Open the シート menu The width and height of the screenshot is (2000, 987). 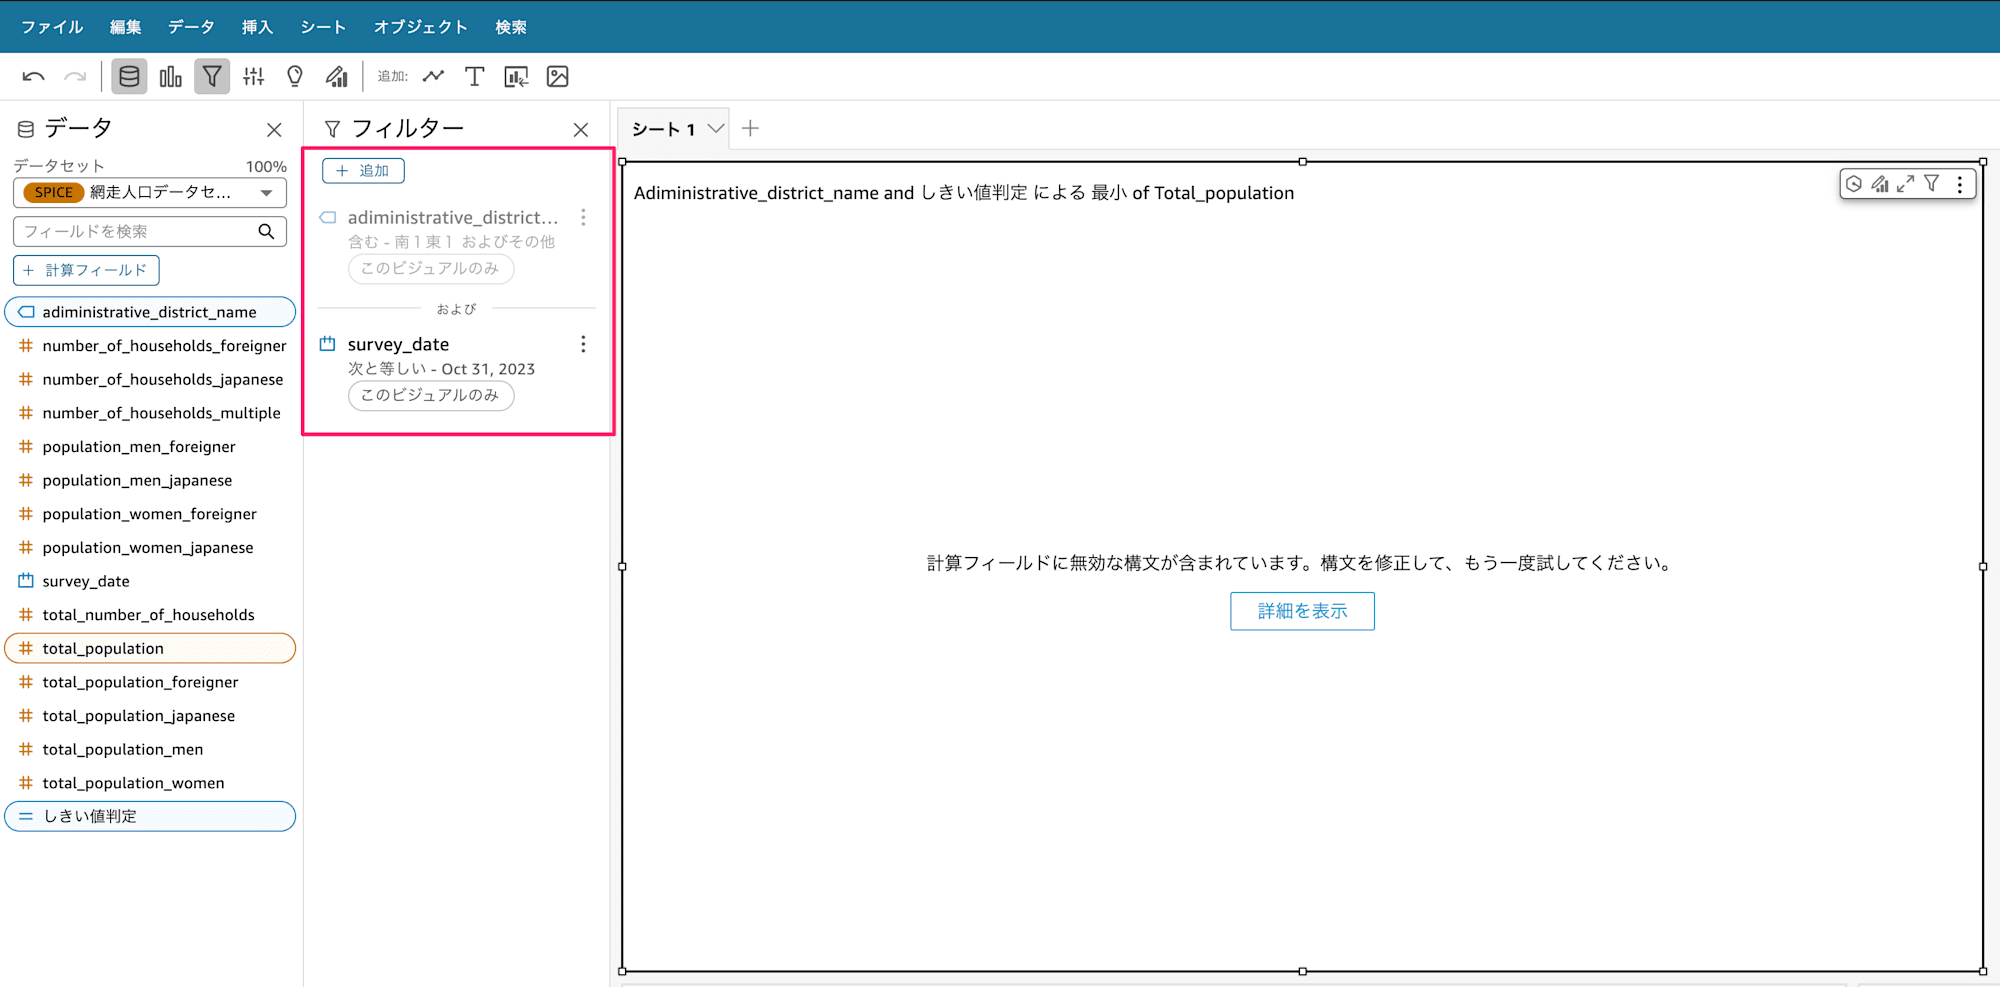(x=323, y=27)
